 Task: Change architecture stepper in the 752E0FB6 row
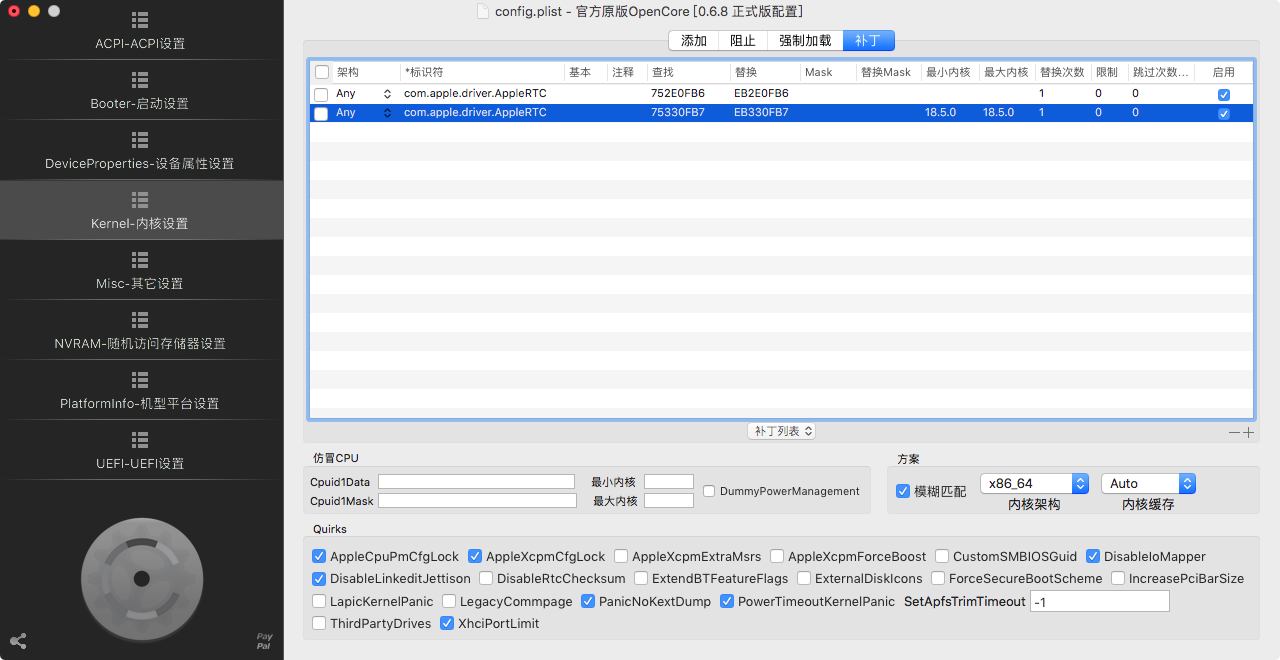[387, 94]
